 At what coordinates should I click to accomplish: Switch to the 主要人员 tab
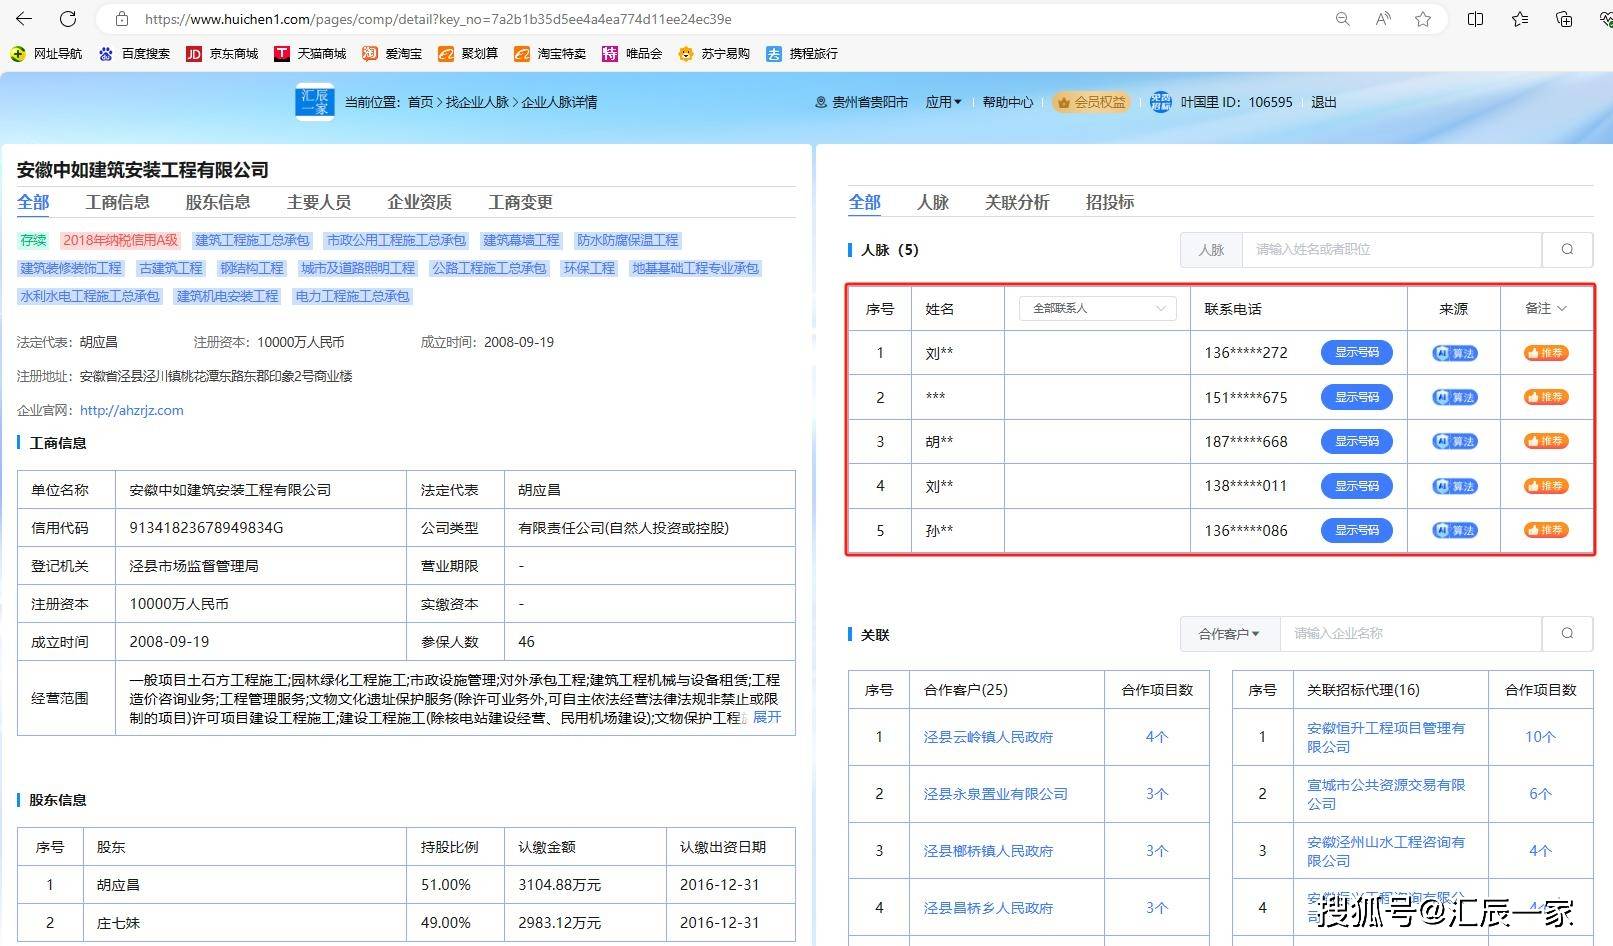(319, 202)
